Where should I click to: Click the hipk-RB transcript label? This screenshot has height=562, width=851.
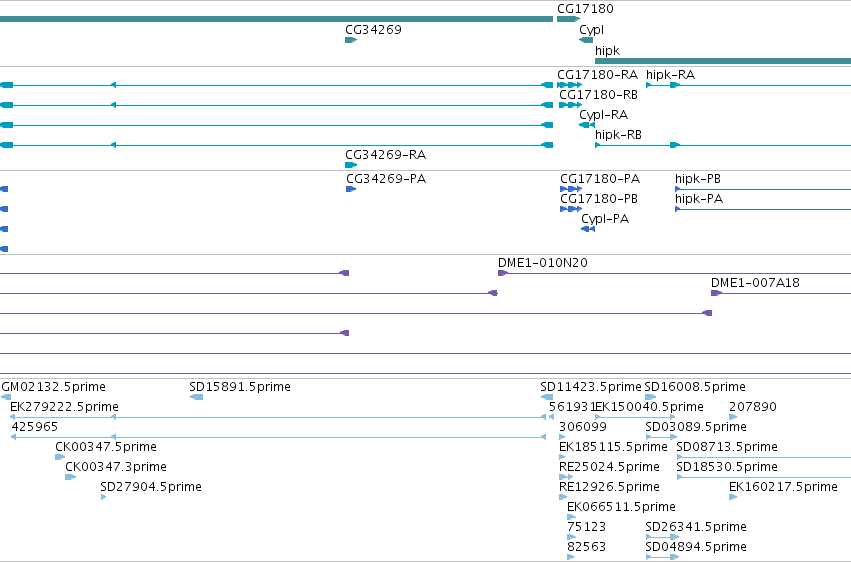pyautogui.click(x=618, y=135)
